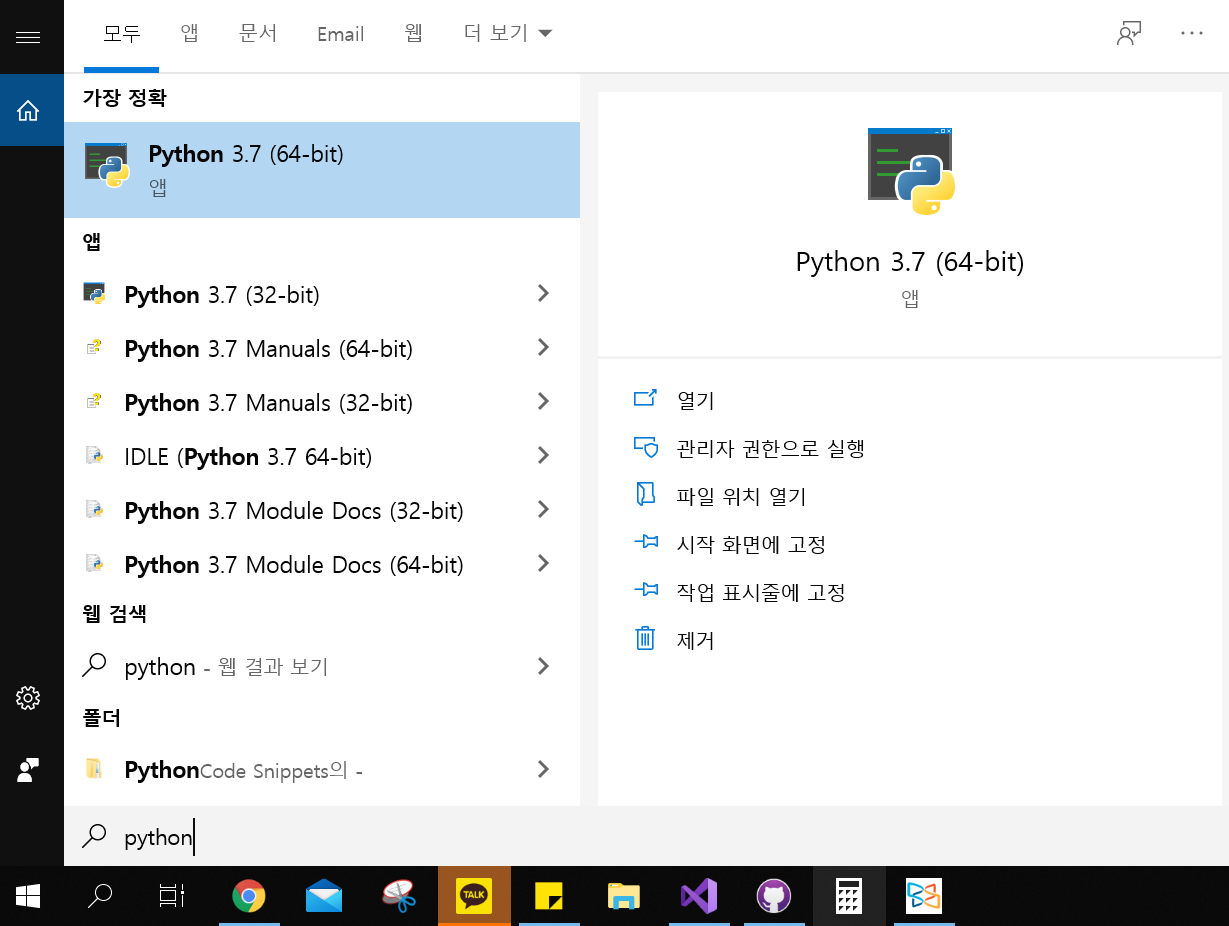This screenshot has height=926, width=1229.
Task: Open Sticky Notes from the taskbar
Action: (x=549, y=896)
